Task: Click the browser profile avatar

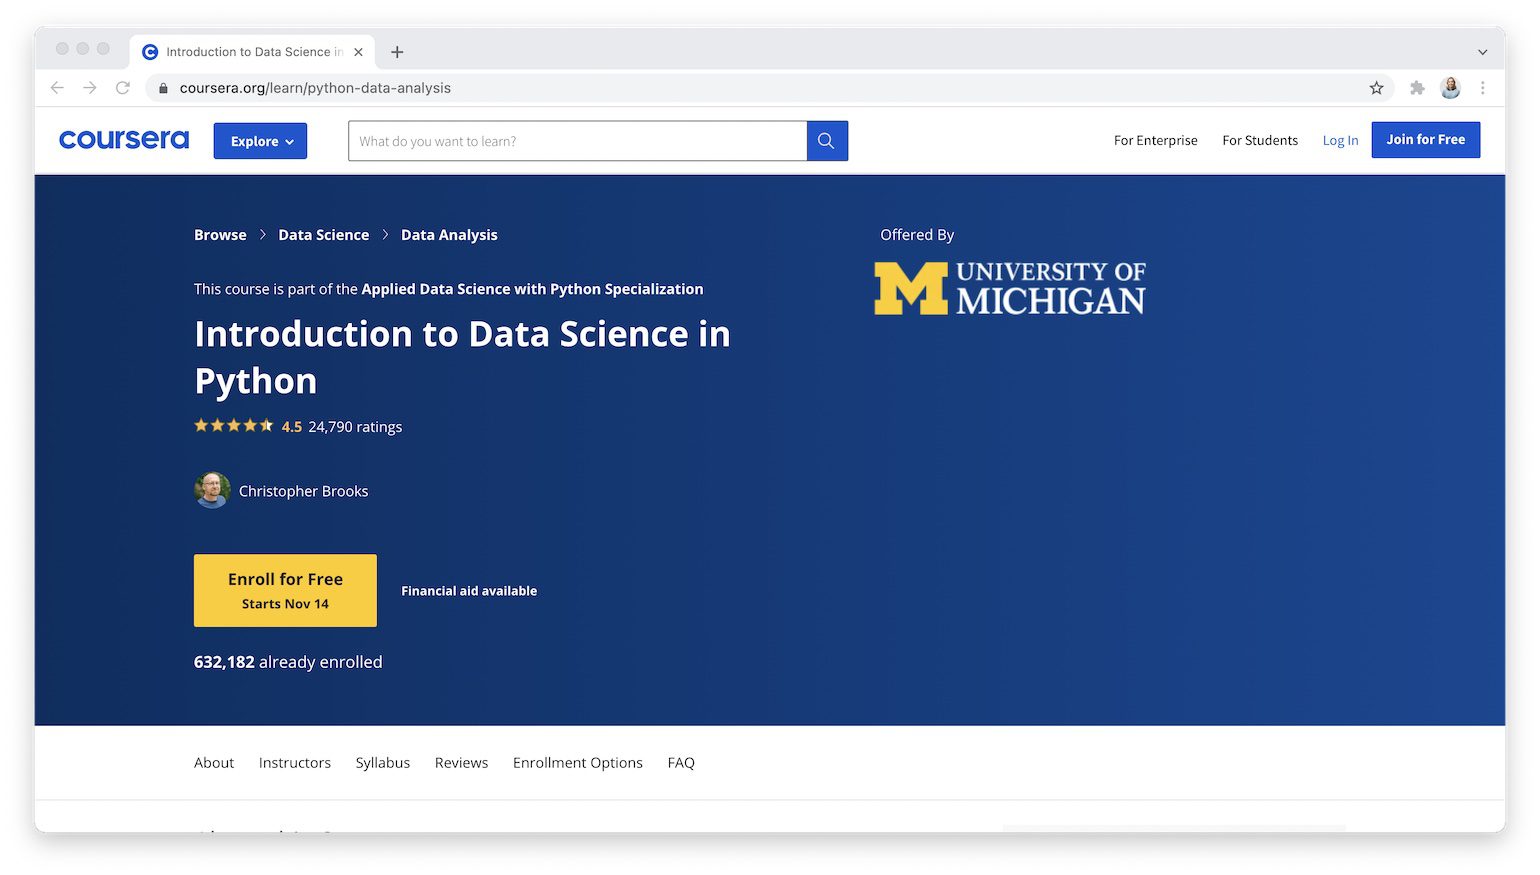Action: tap(1450, 88)
